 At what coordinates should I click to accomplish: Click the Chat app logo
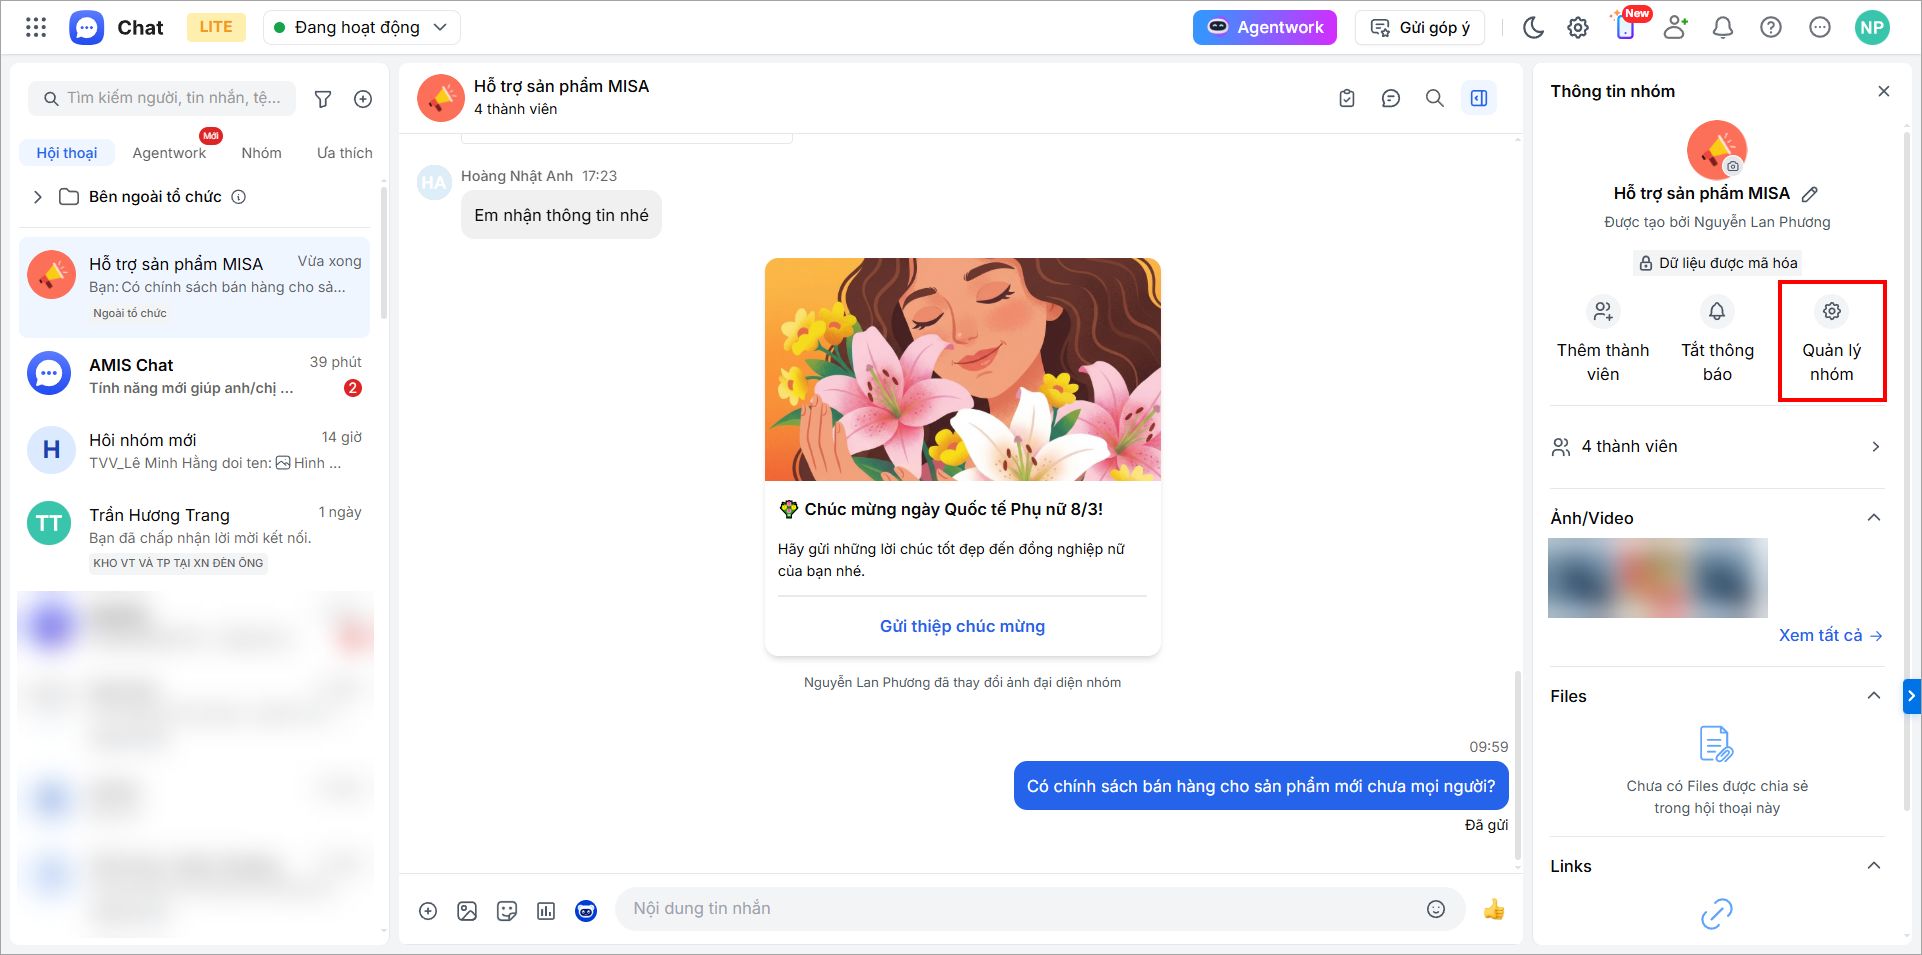86,27
